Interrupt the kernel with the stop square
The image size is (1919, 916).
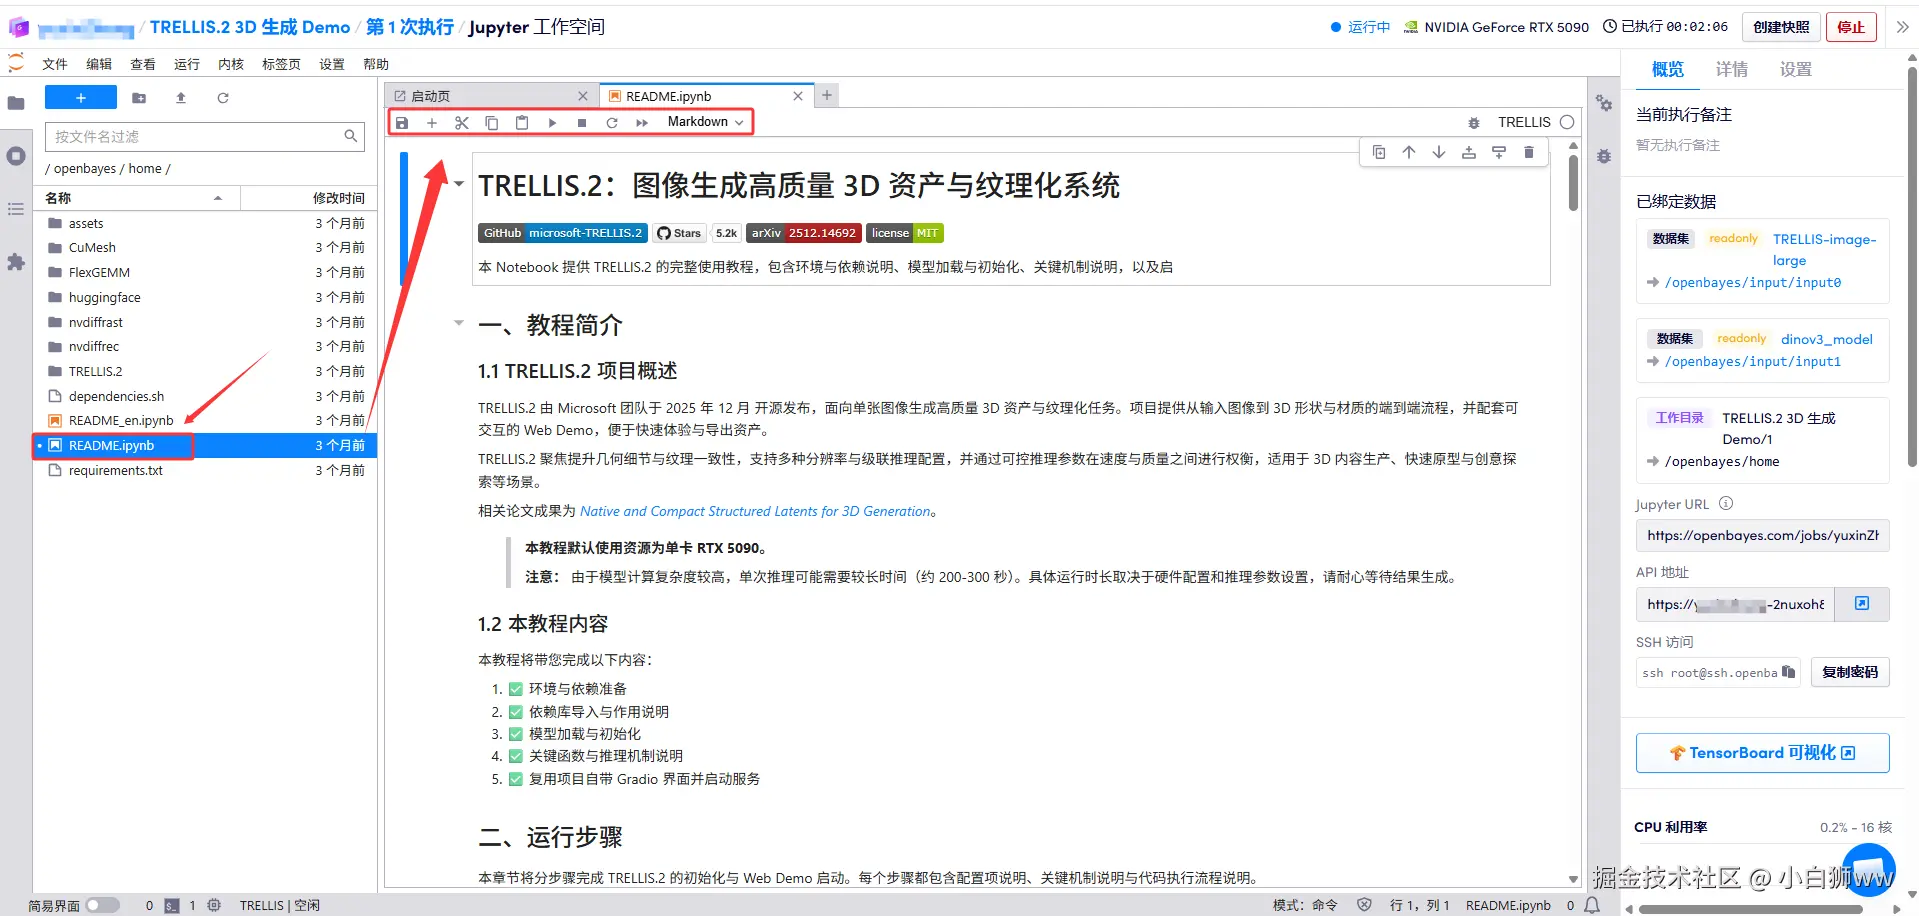582,123
